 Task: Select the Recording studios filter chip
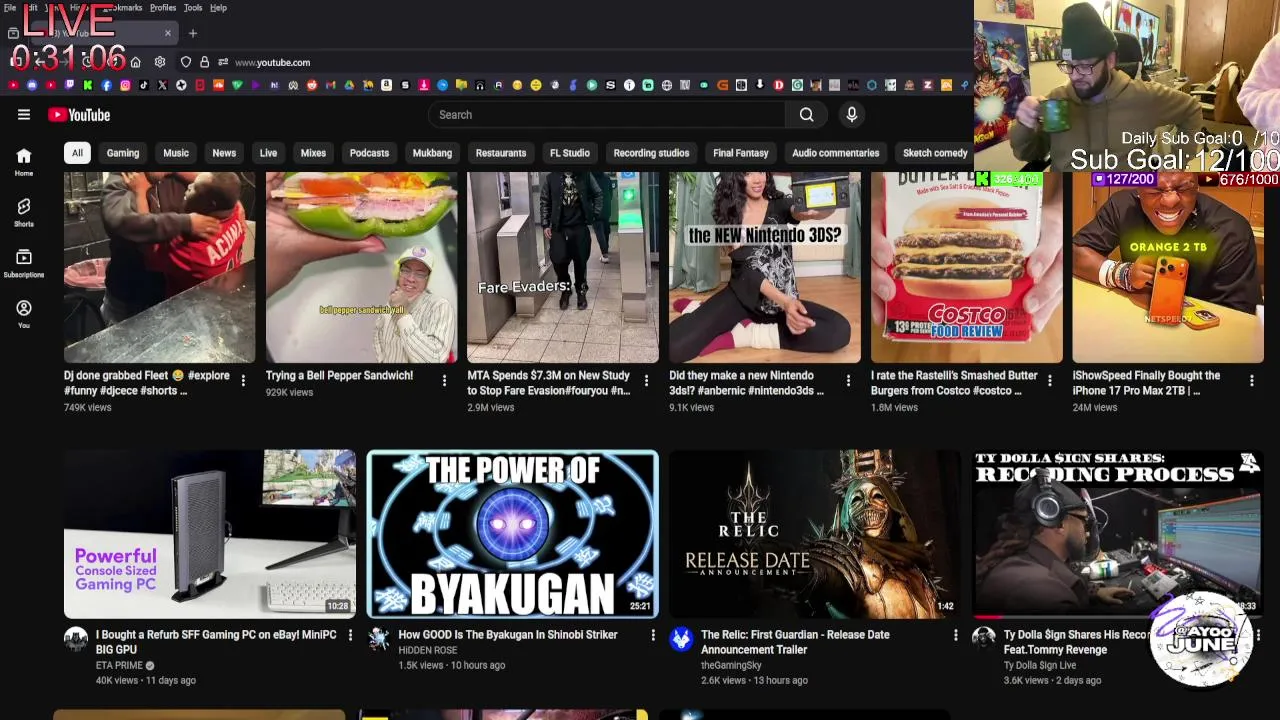click(651, 153)
